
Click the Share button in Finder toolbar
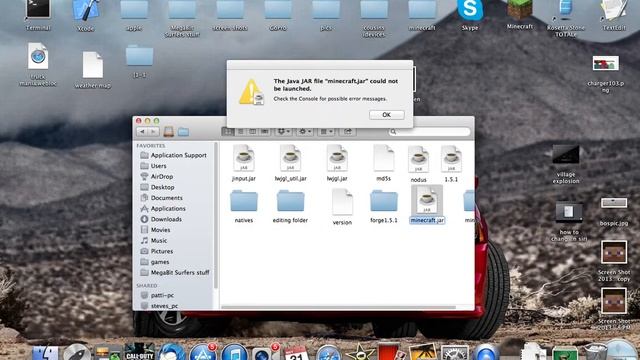pyautogui.click(x=348, y=131)
